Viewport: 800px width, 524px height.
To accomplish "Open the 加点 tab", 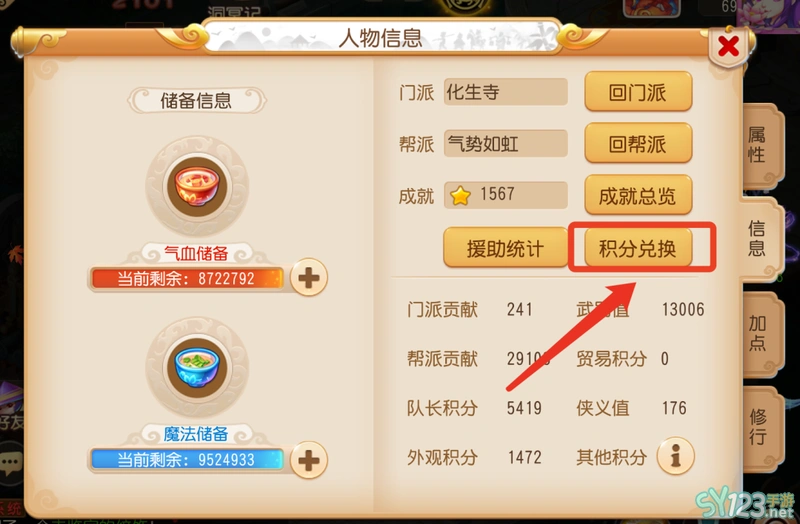I will [x=757, y=333].
